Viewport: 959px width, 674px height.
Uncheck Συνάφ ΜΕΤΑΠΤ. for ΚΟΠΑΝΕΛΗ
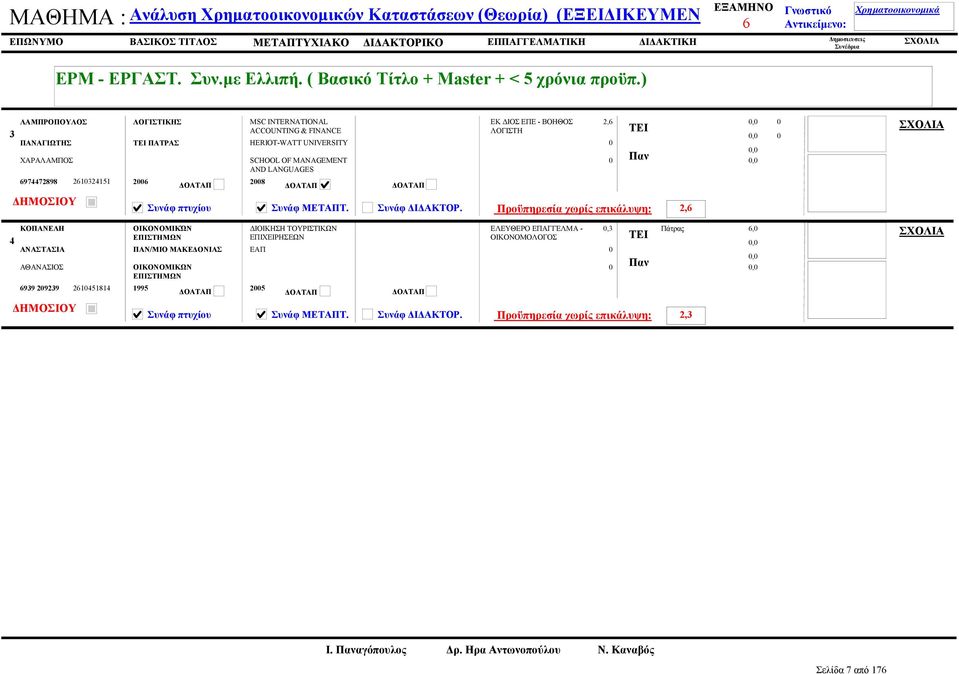pos(261,314)
